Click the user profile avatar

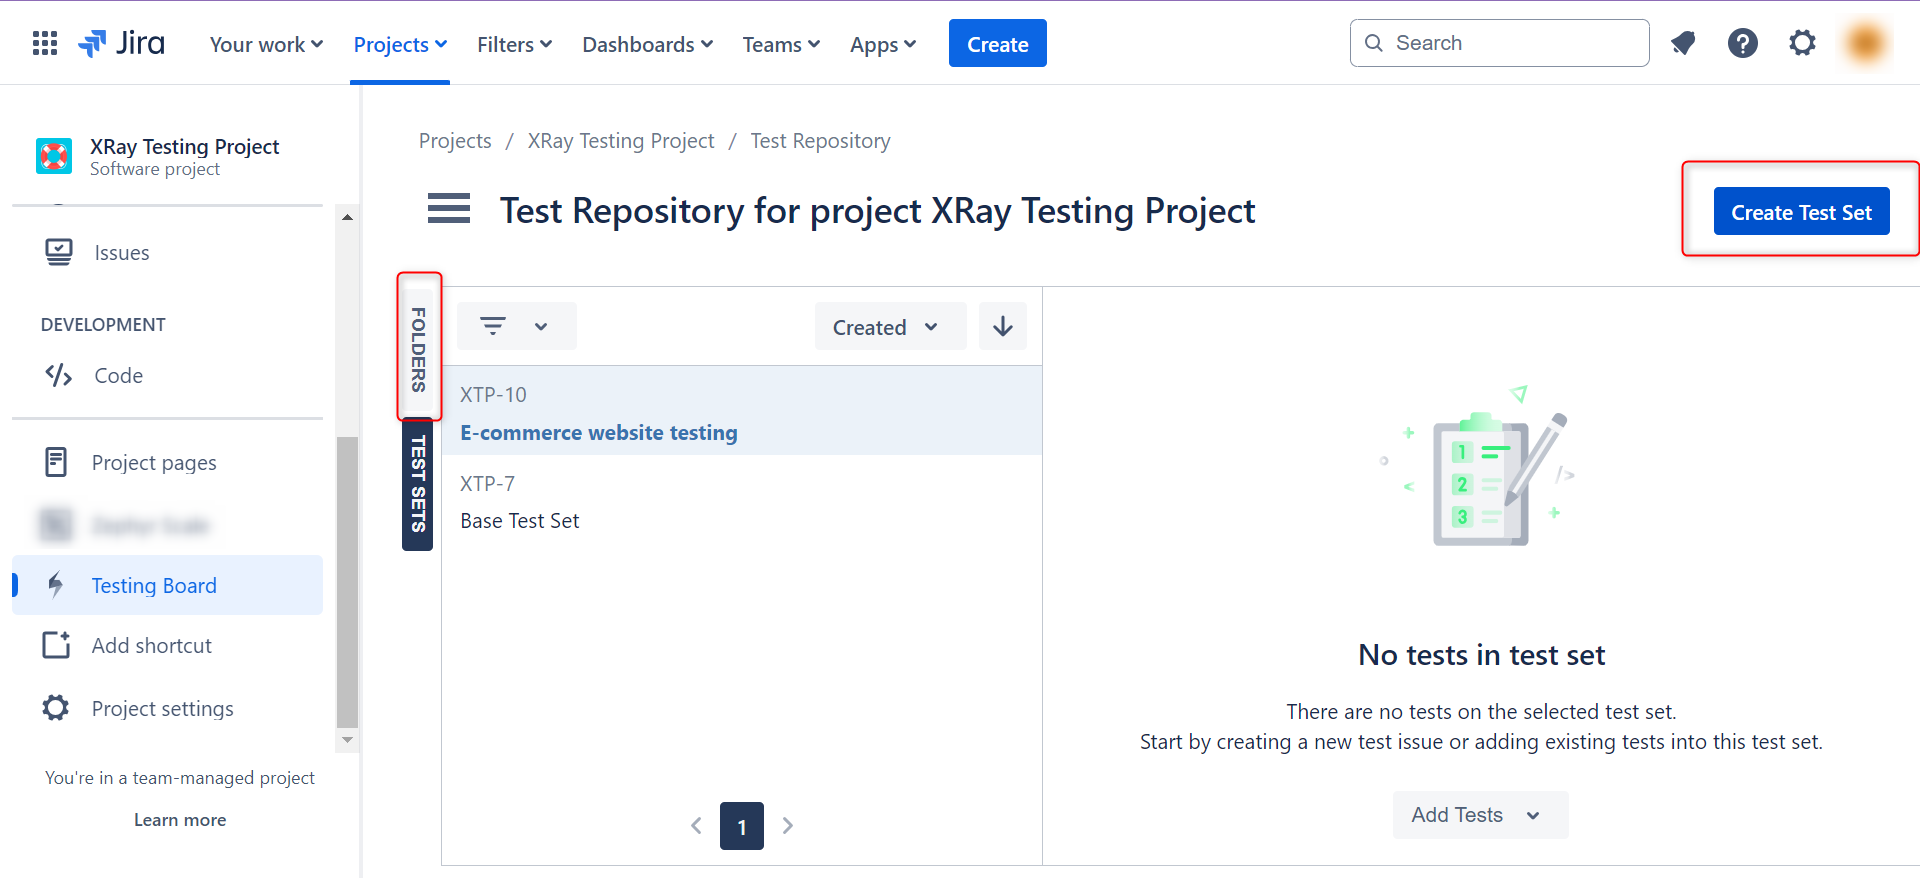[x=1865, y=43]
